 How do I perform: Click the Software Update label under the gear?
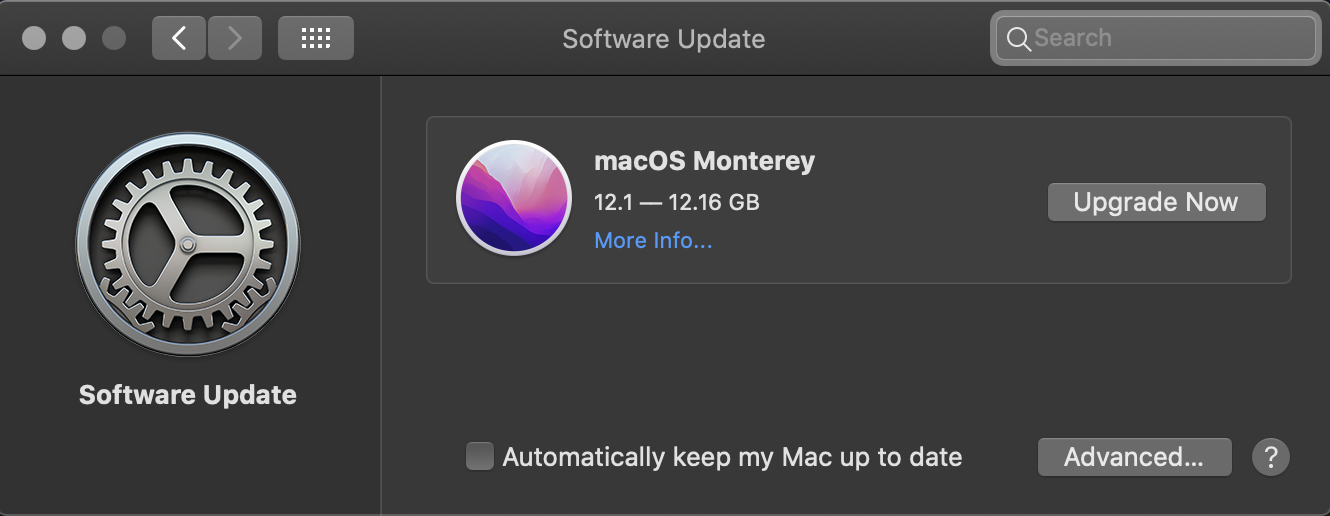(x=188, y=395)
